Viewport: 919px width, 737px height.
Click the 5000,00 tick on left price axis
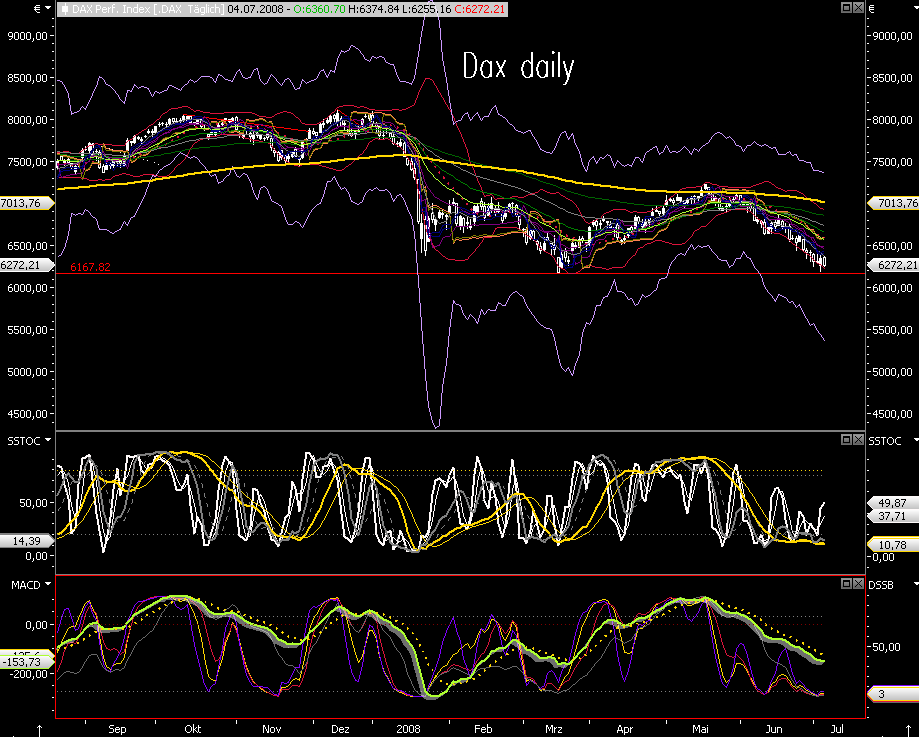[x=28, y=372]
